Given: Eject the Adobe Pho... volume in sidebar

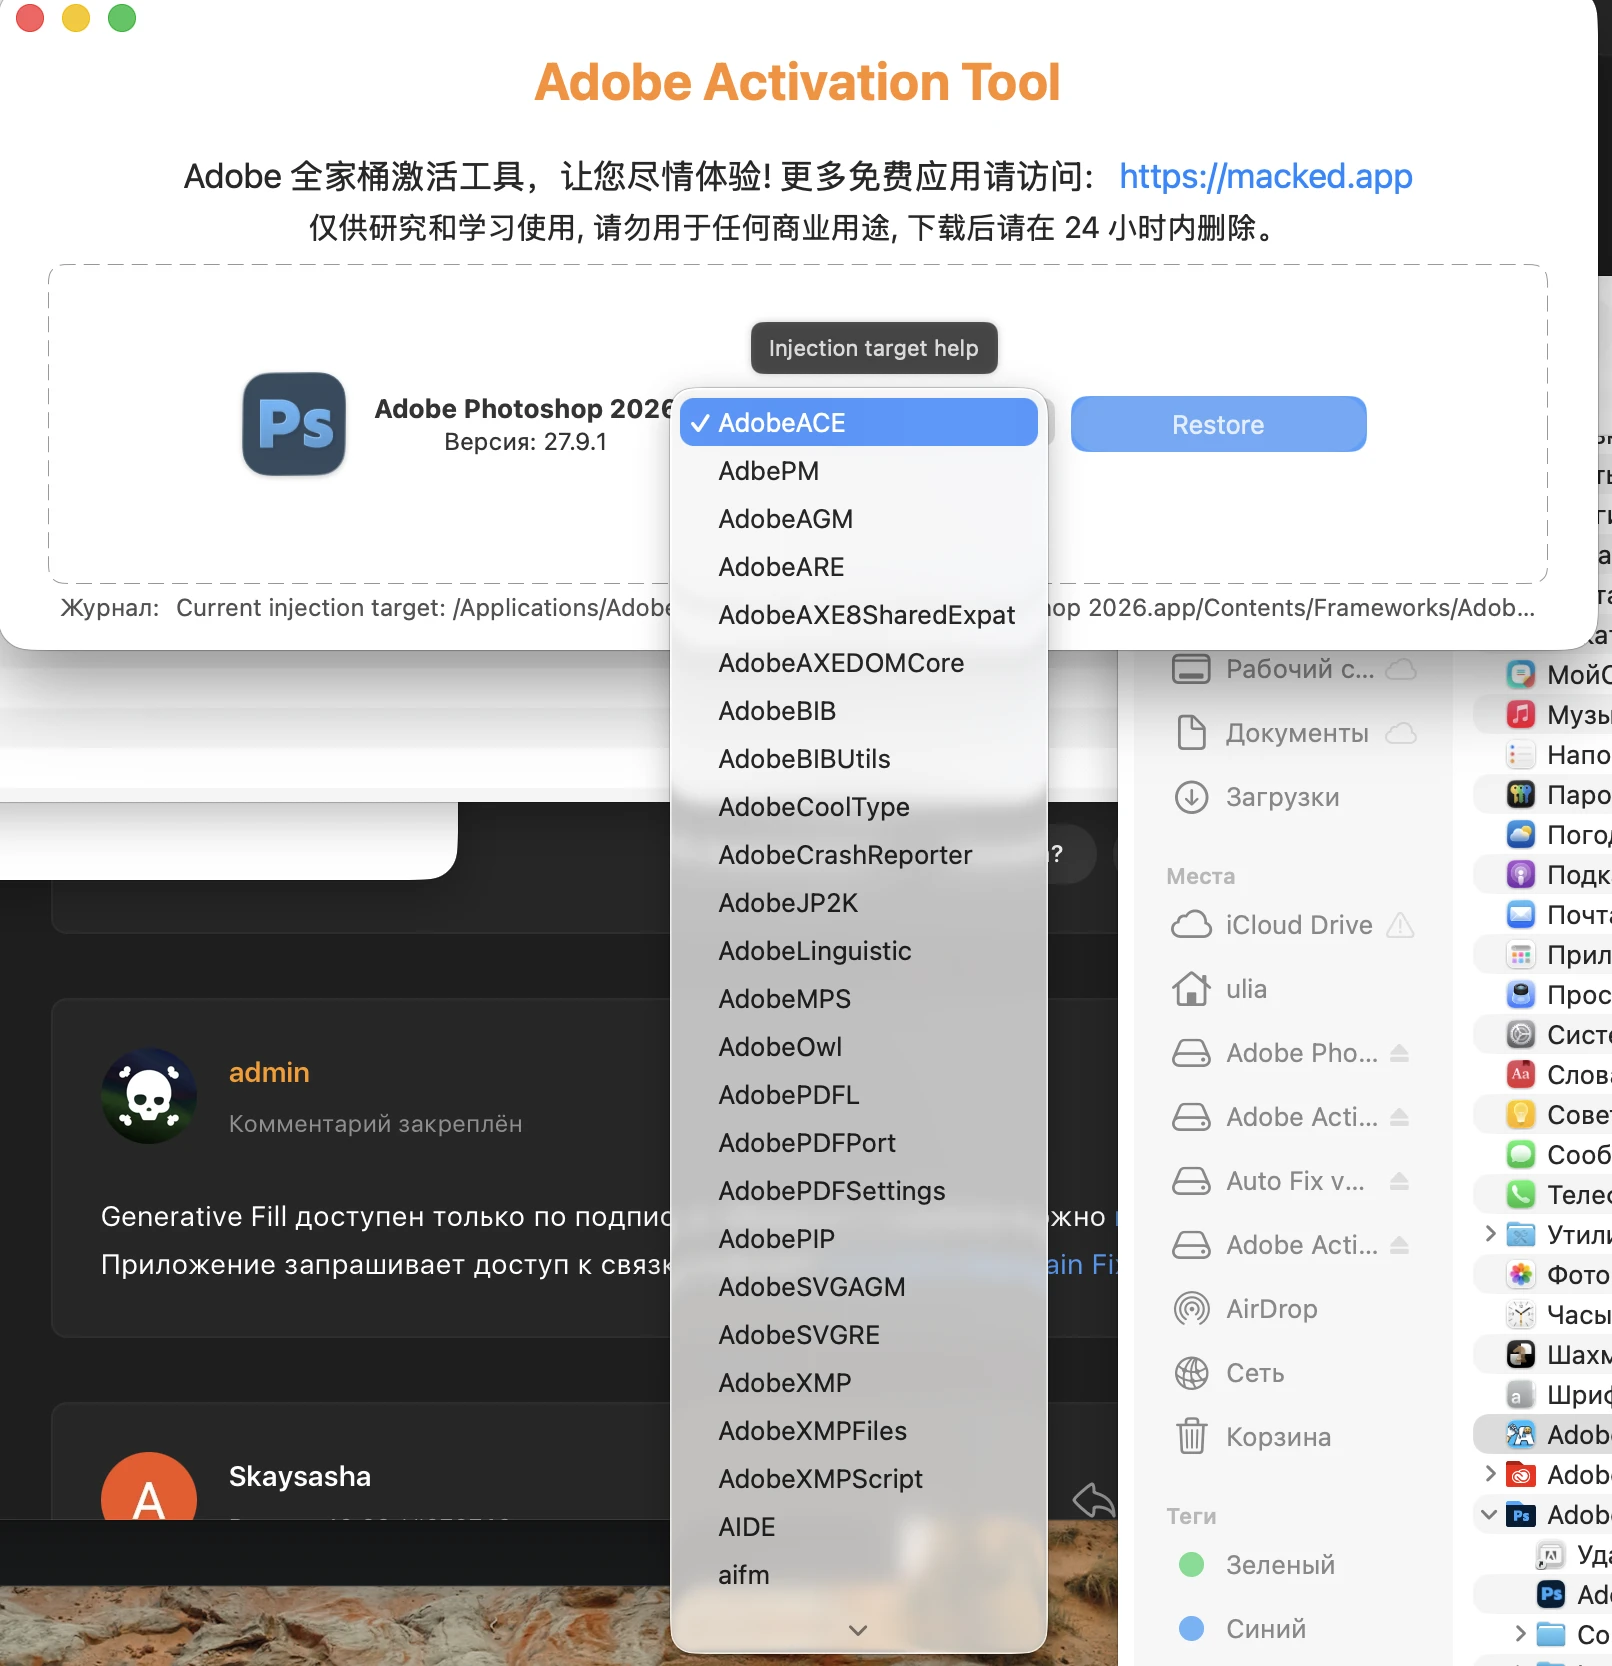Looking at the screenshot, I should tap(1400, 1053).
